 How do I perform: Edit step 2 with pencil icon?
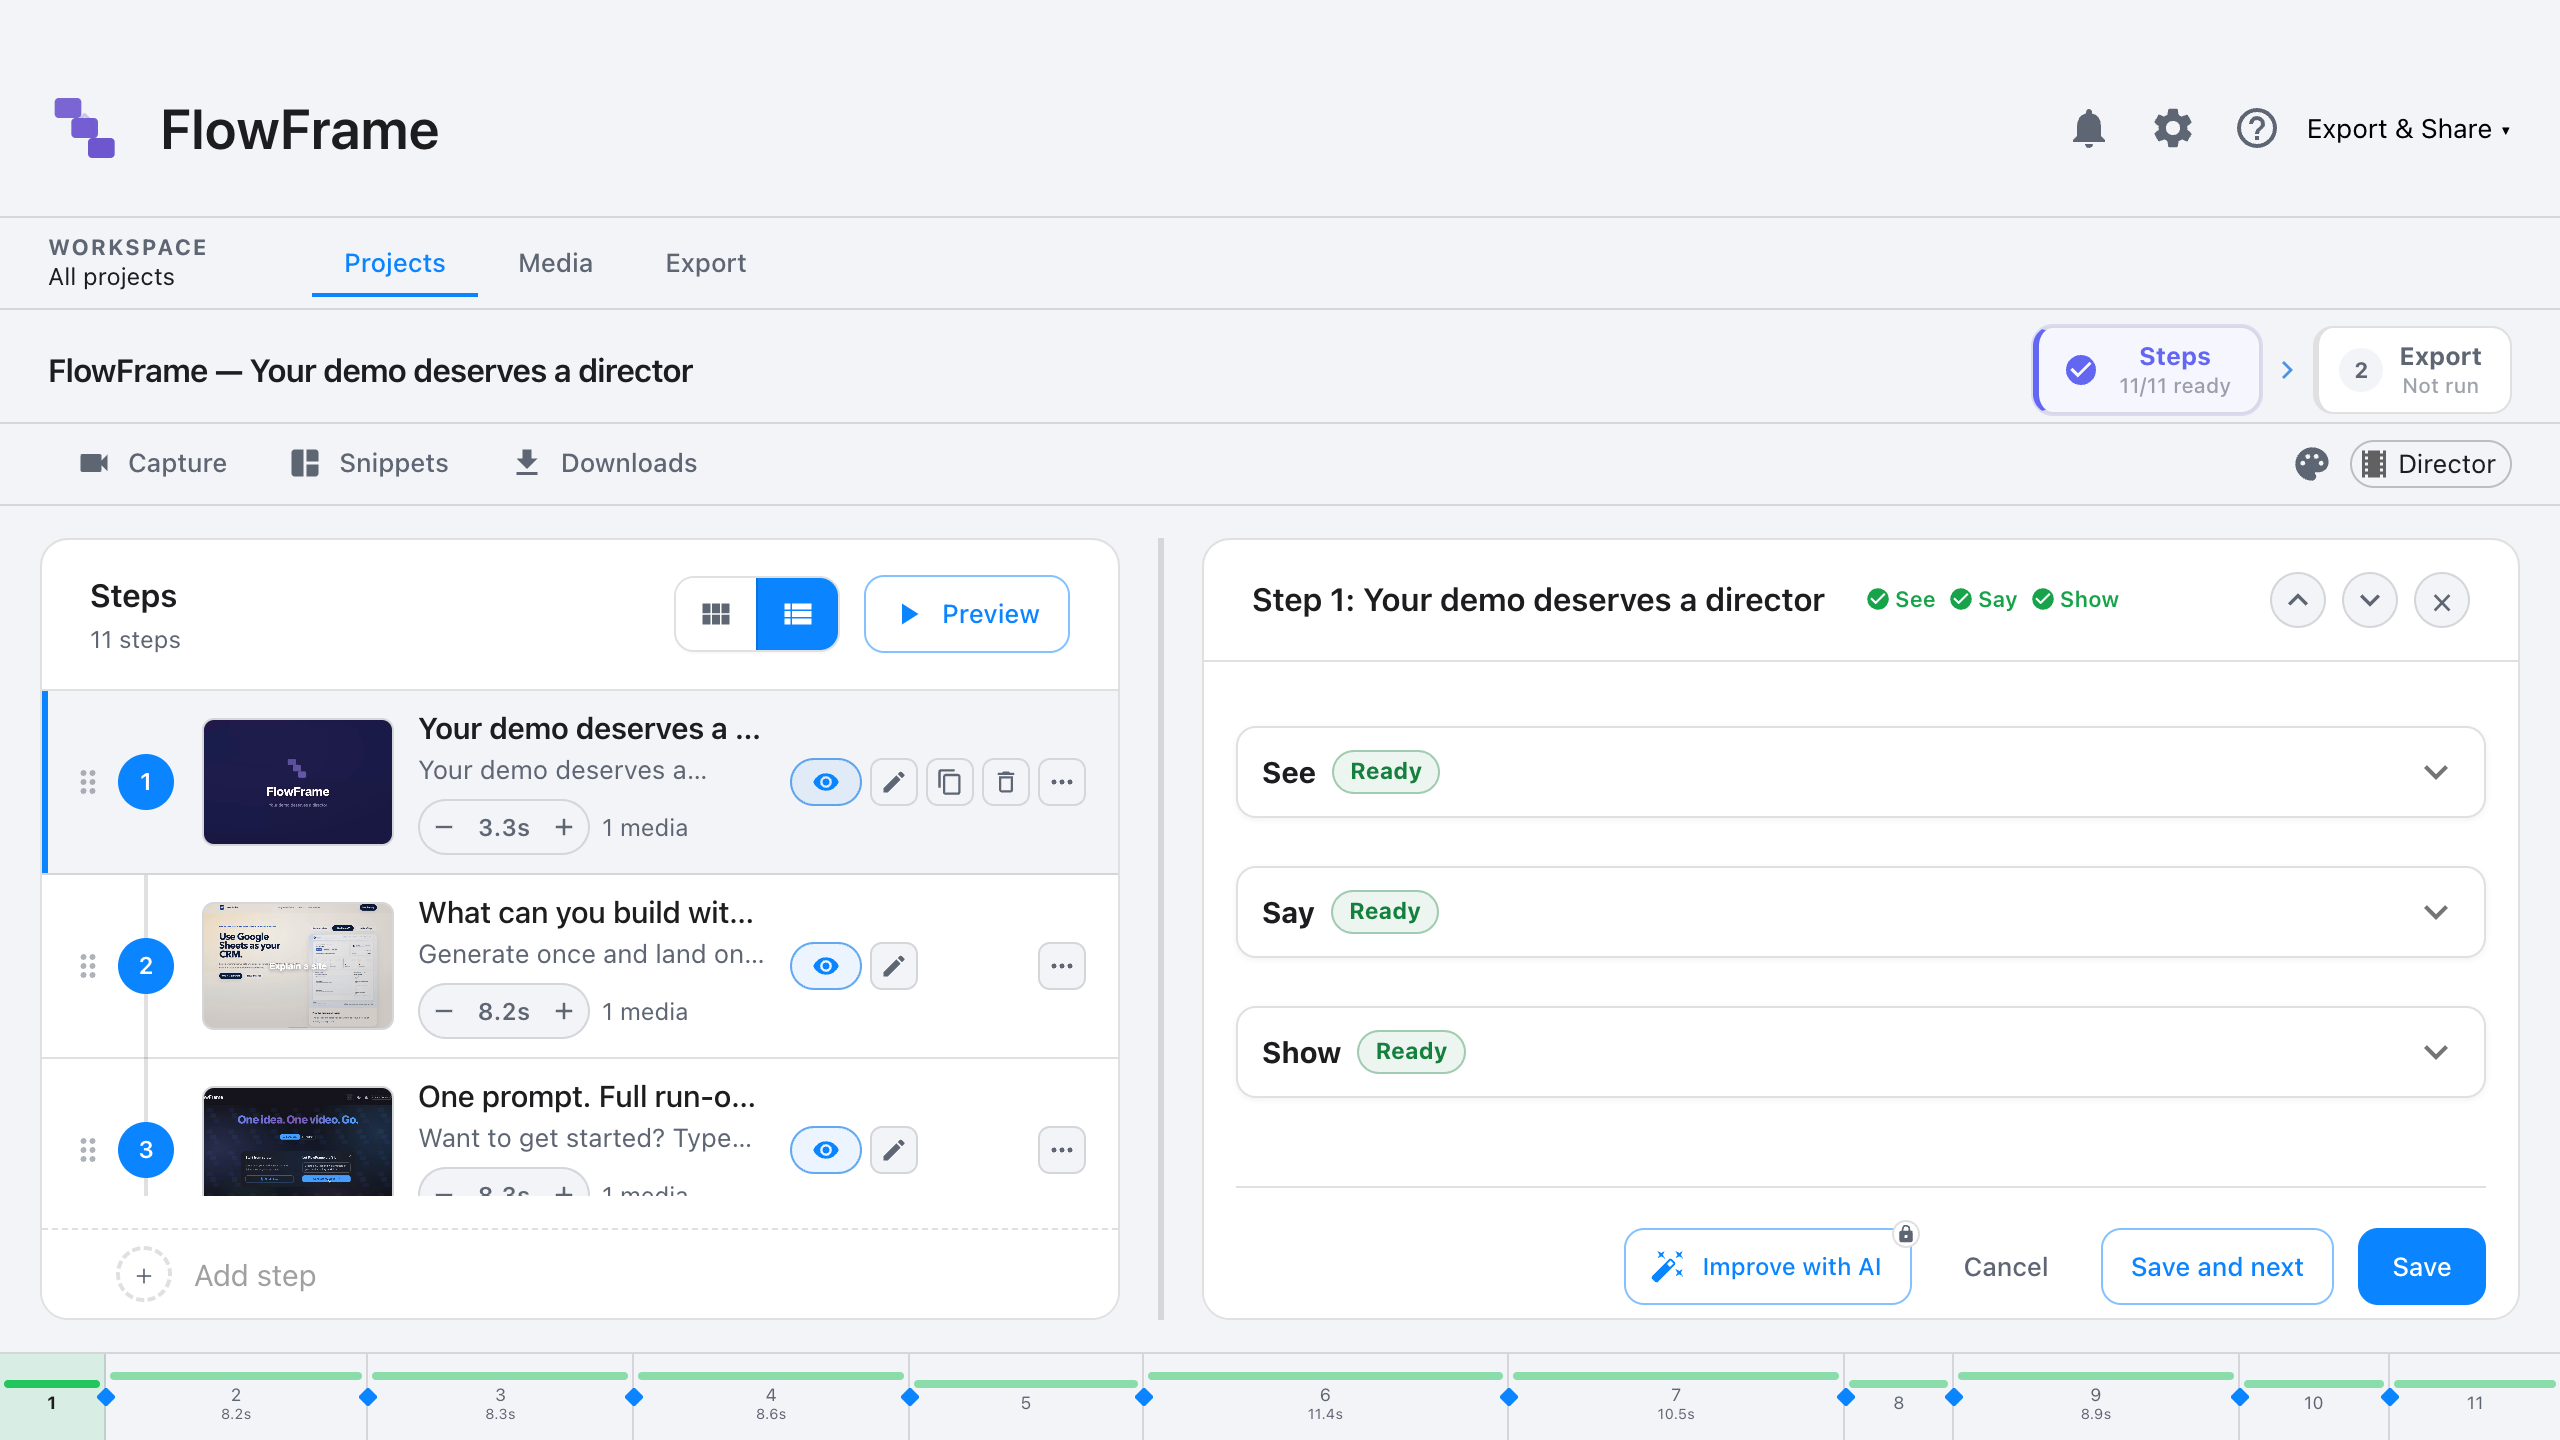(894, 966)
